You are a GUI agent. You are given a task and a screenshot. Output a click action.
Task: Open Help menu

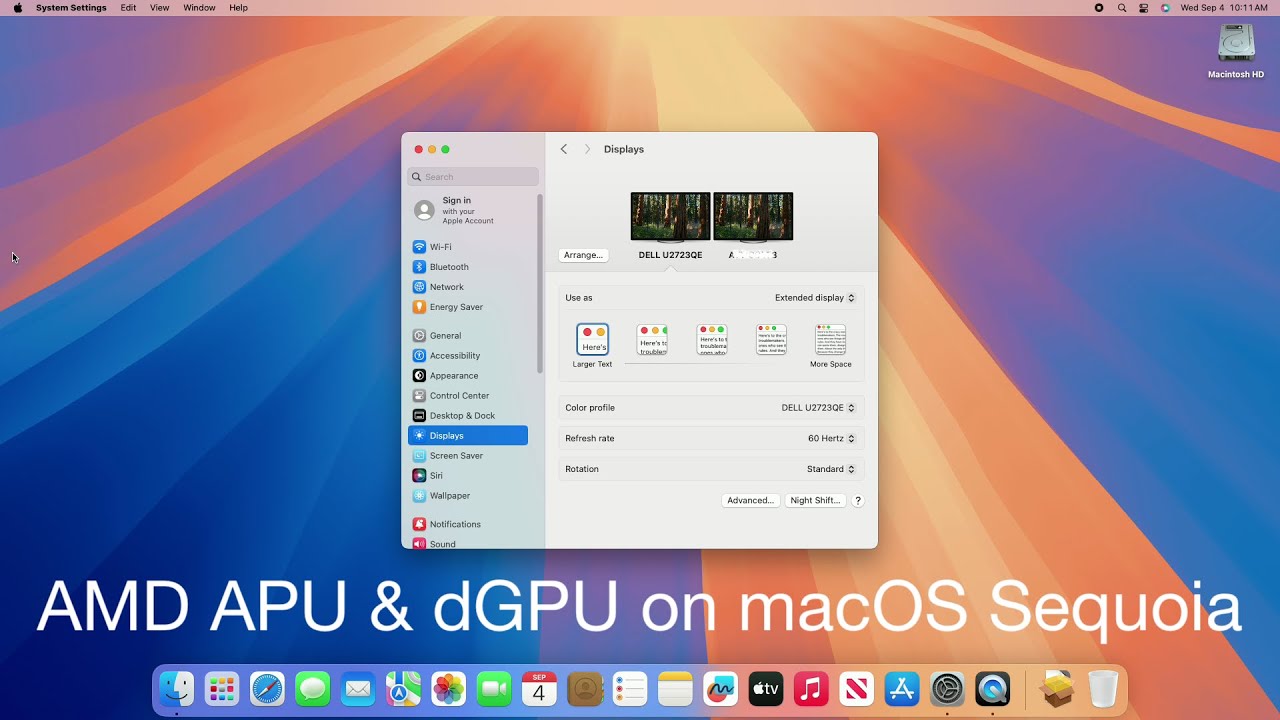238,8
